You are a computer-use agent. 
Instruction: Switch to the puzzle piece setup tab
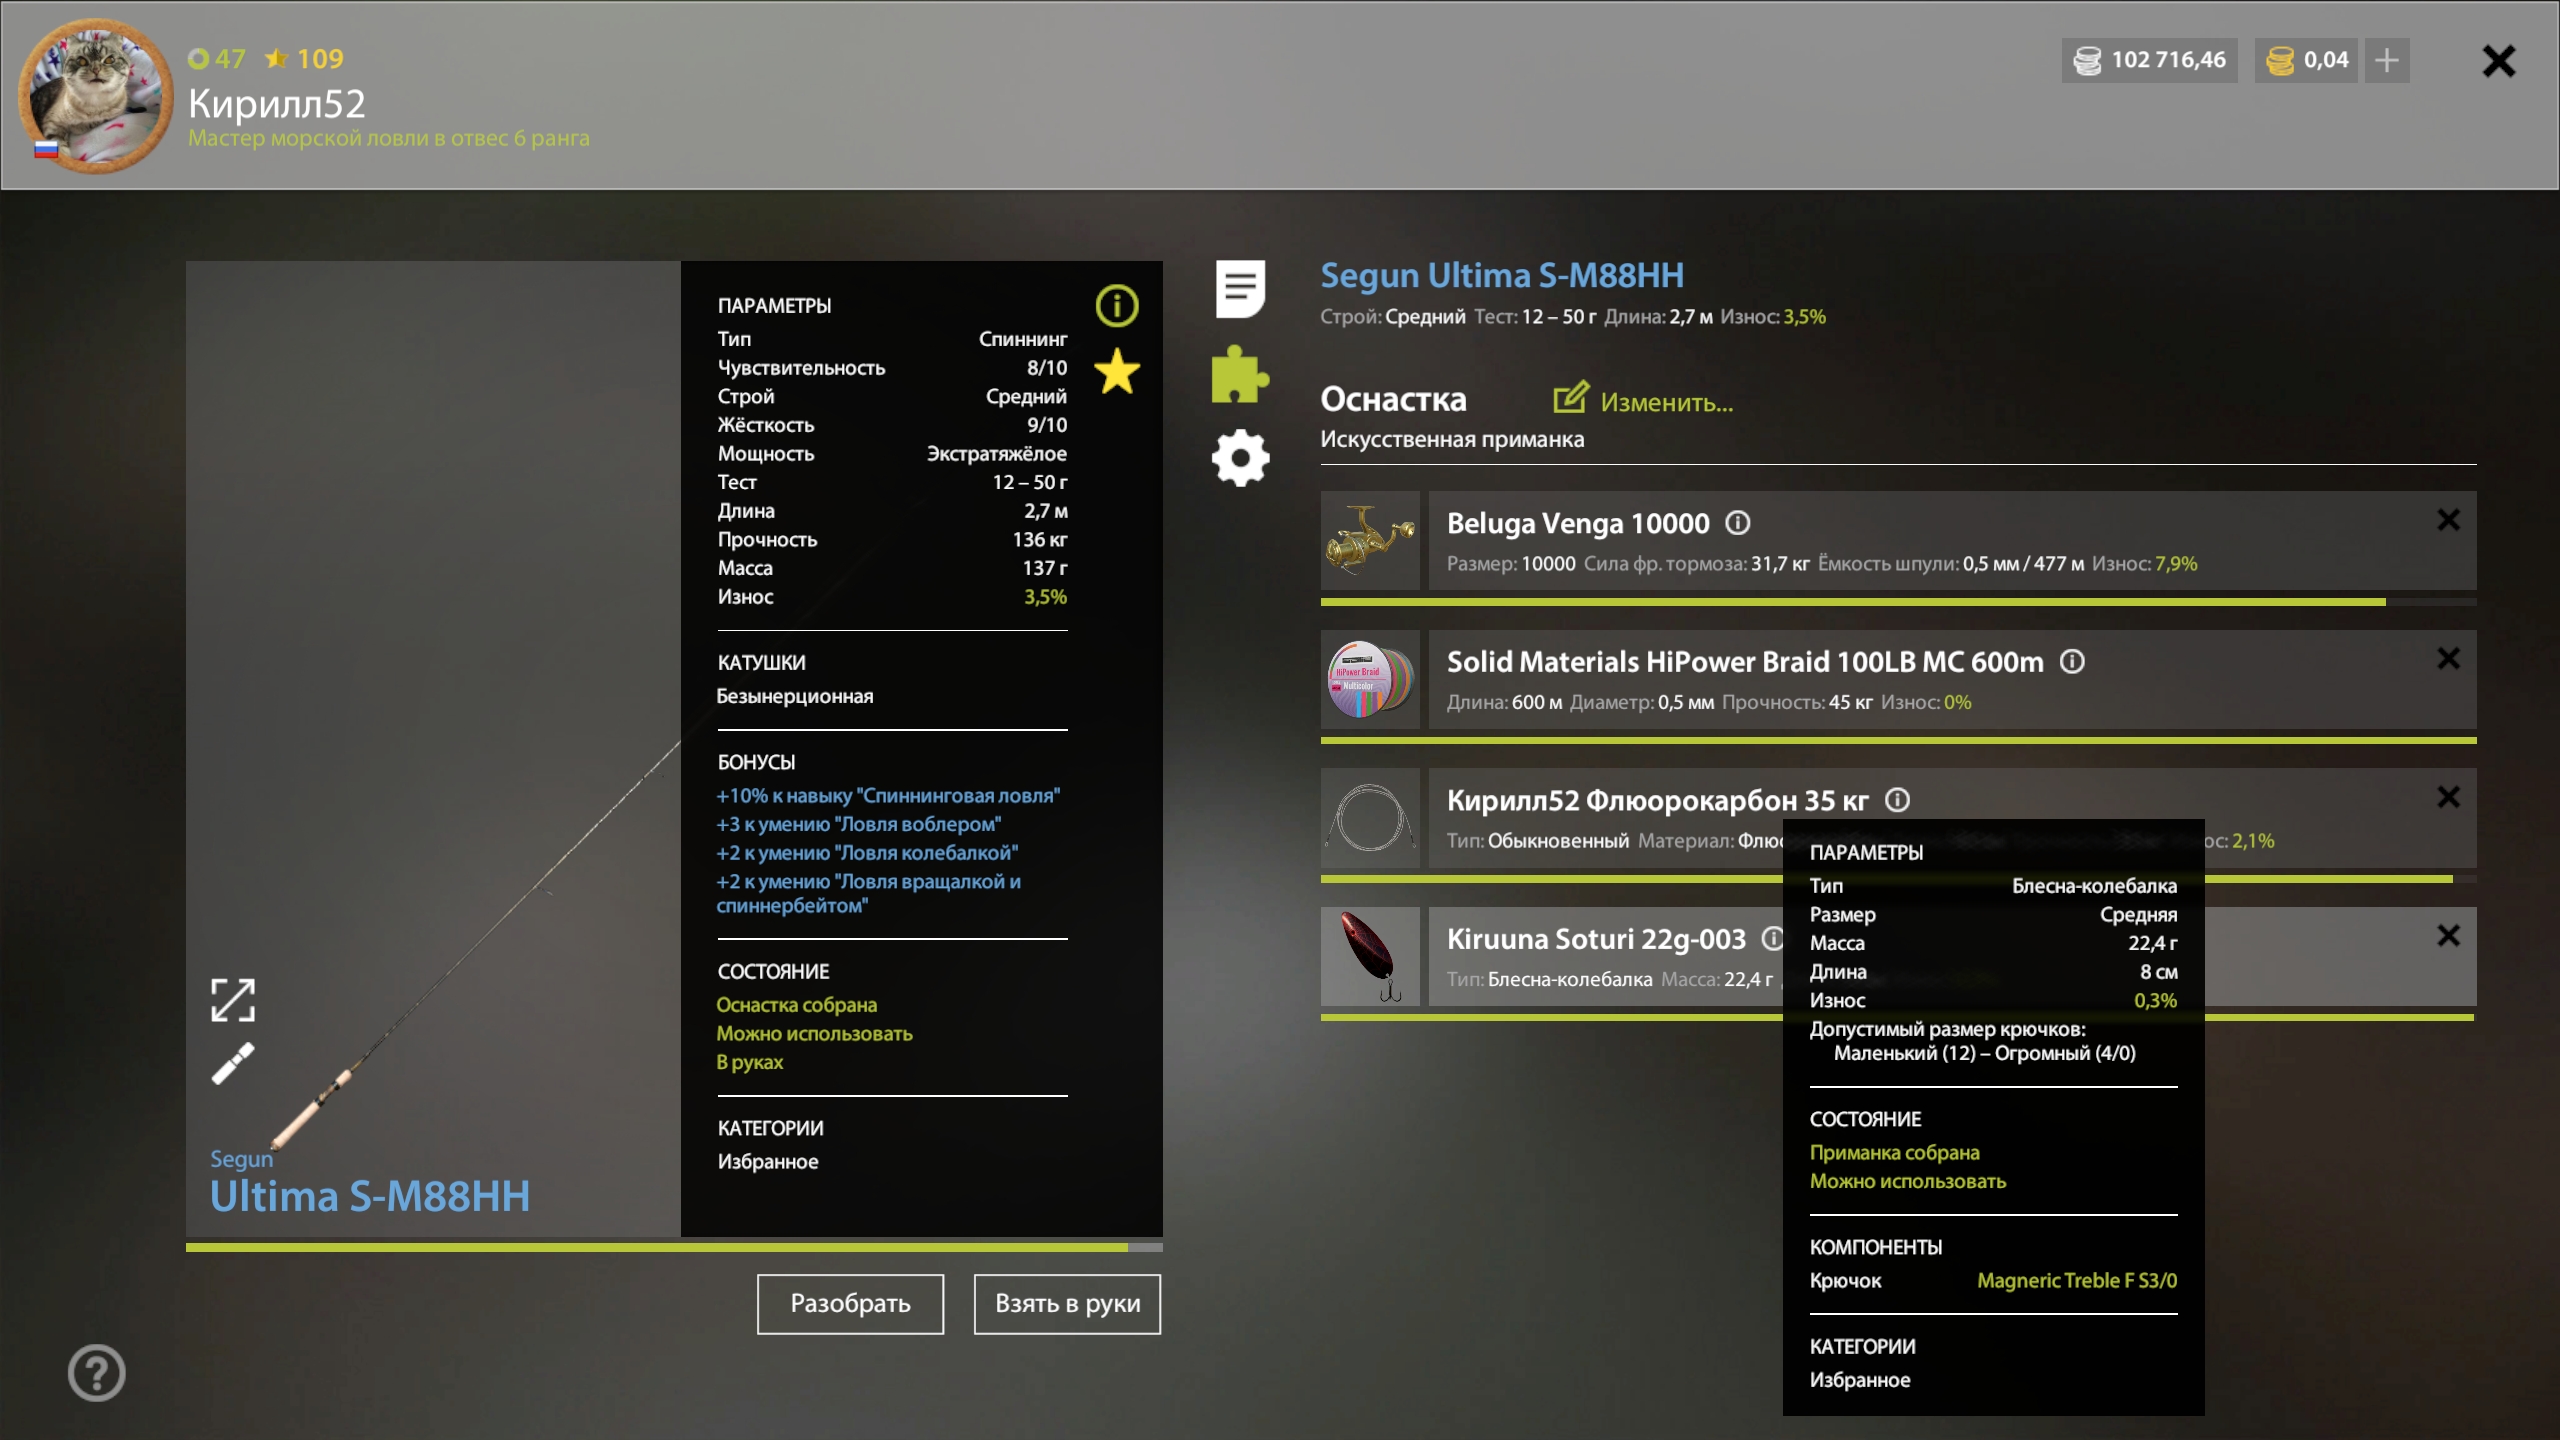(x=1240, y=375)
